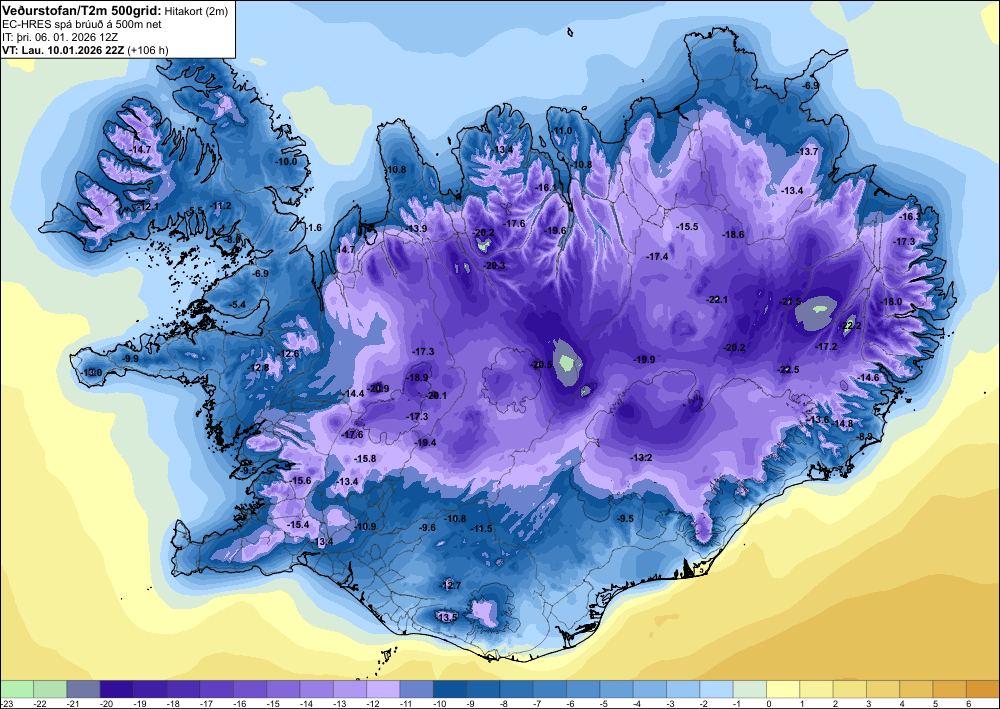Click the -20.3 temperature label
Viewport: 1000px width, 709px height.
(494, 265)
